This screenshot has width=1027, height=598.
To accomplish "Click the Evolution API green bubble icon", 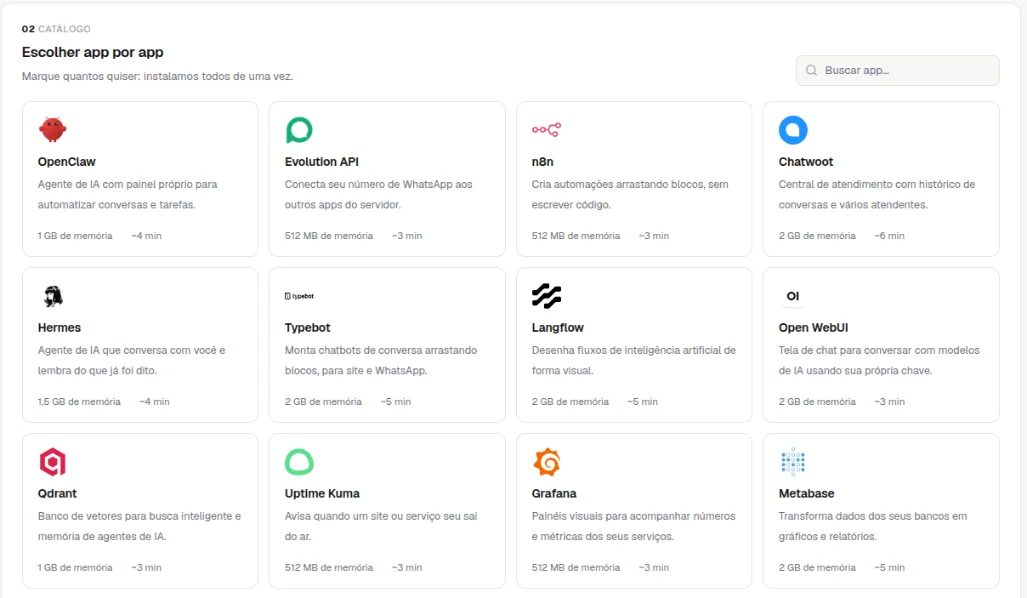I will [299, 130].
